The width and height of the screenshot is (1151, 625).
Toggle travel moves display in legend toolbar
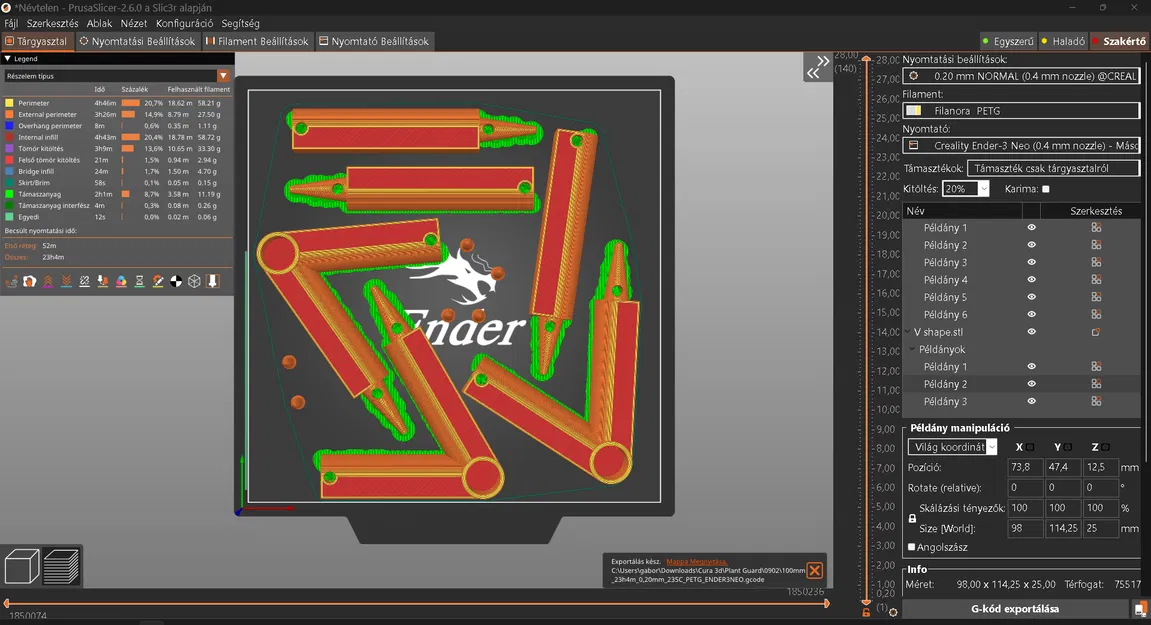11,281
